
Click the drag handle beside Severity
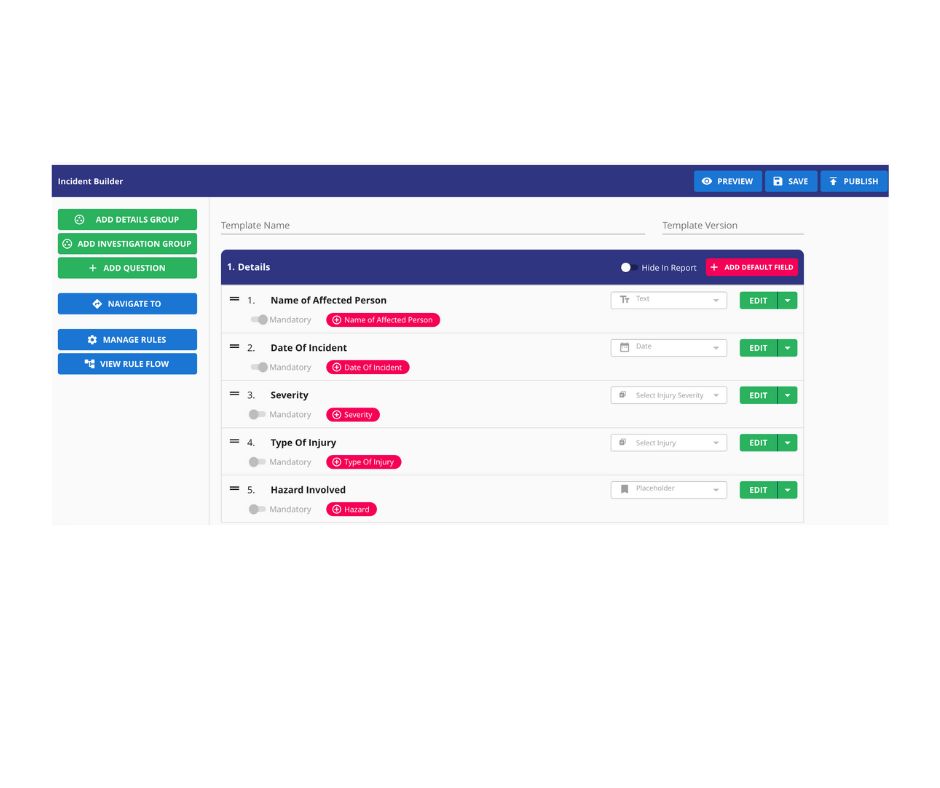(x=235, y=394)
